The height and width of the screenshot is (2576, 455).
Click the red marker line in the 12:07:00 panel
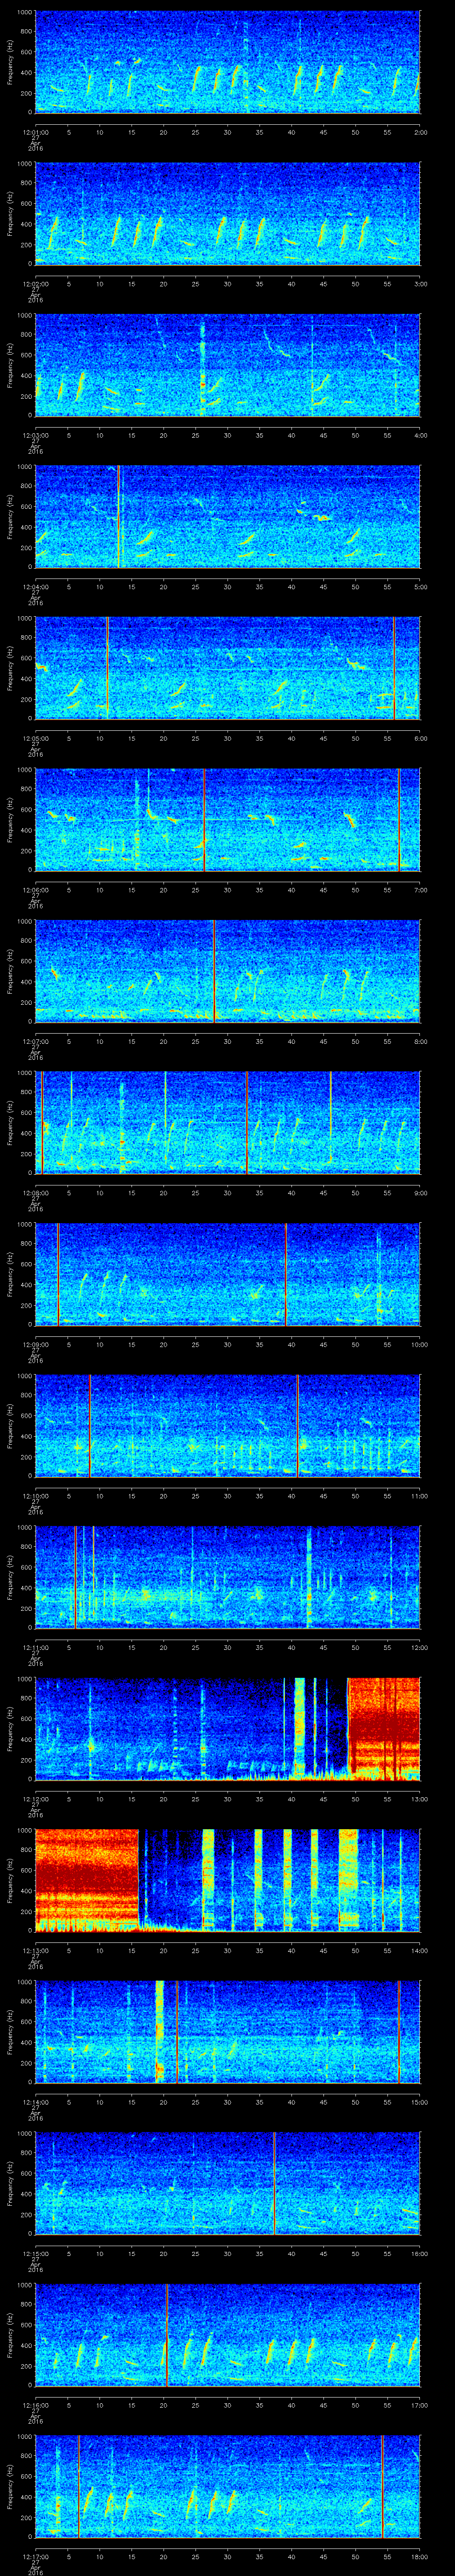214,971
